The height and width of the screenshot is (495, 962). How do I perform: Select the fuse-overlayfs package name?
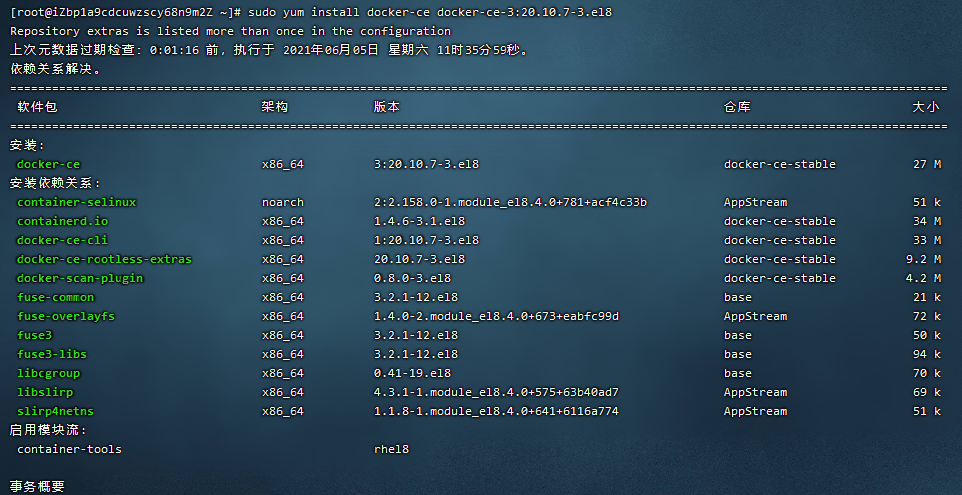point(66,317)
